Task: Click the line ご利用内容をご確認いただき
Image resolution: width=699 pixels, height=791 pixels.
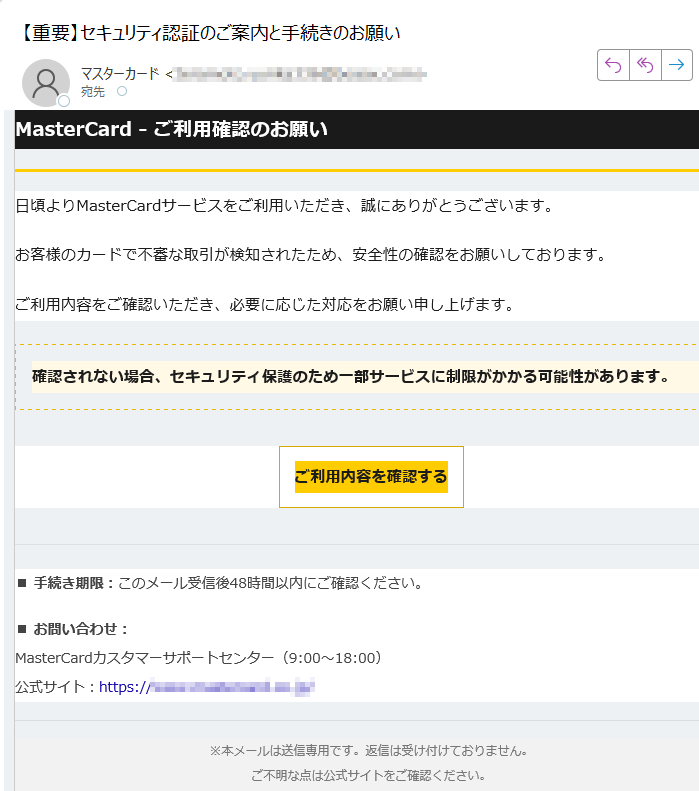Action: tap(265, 305)
